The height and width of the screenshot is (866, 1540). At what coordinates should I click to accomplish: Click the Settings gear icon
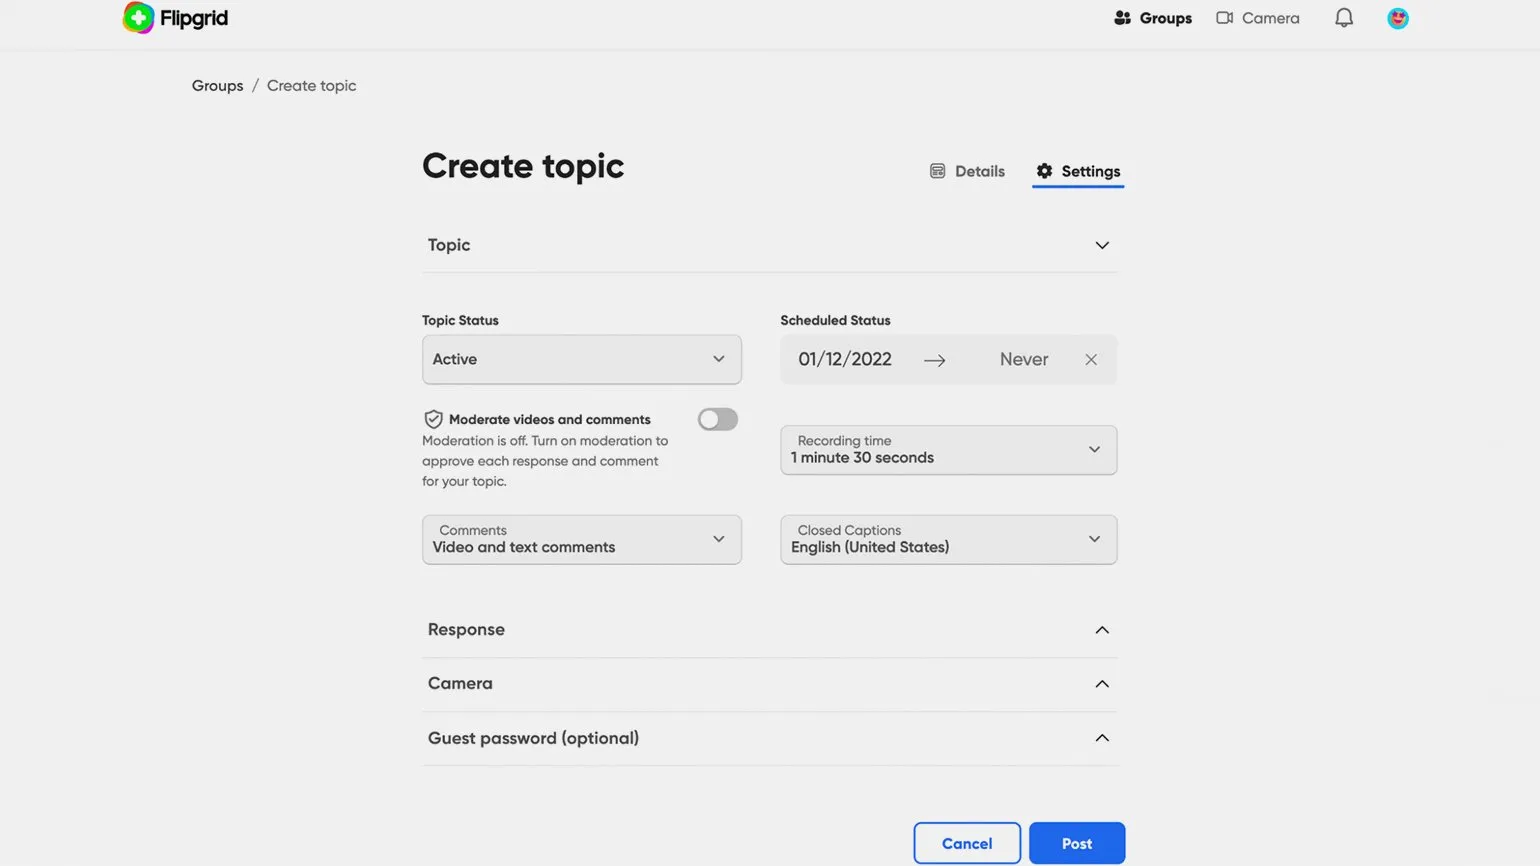(1044, 171)
